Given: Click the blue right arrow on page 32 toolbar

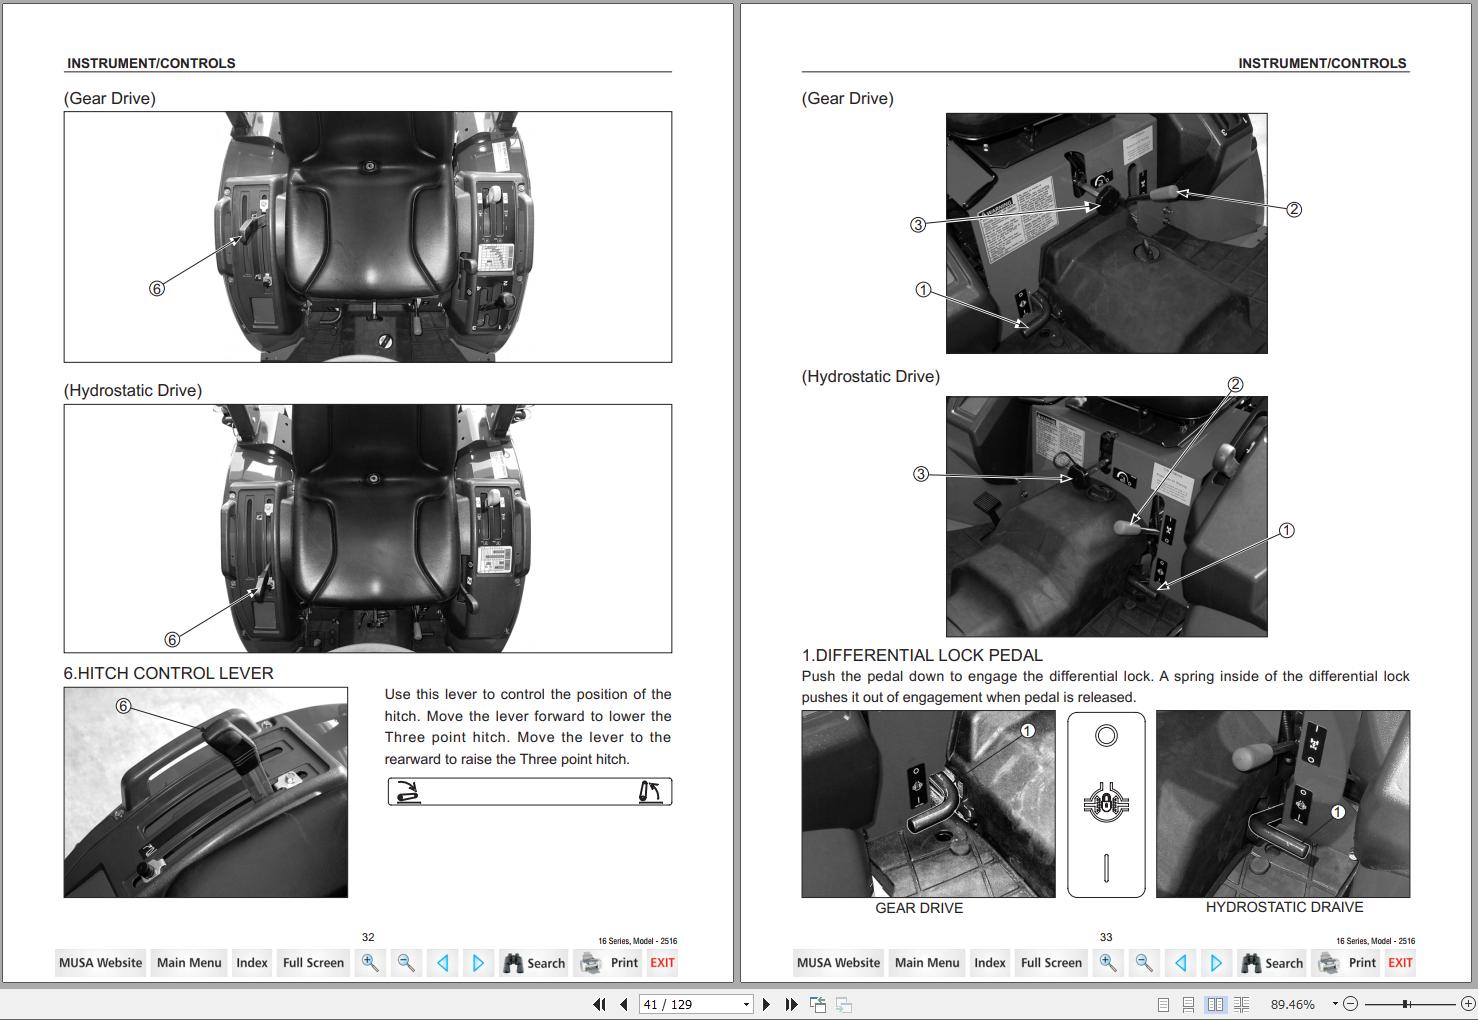Looking at the screenshot, I should click(x=478, y=963).
